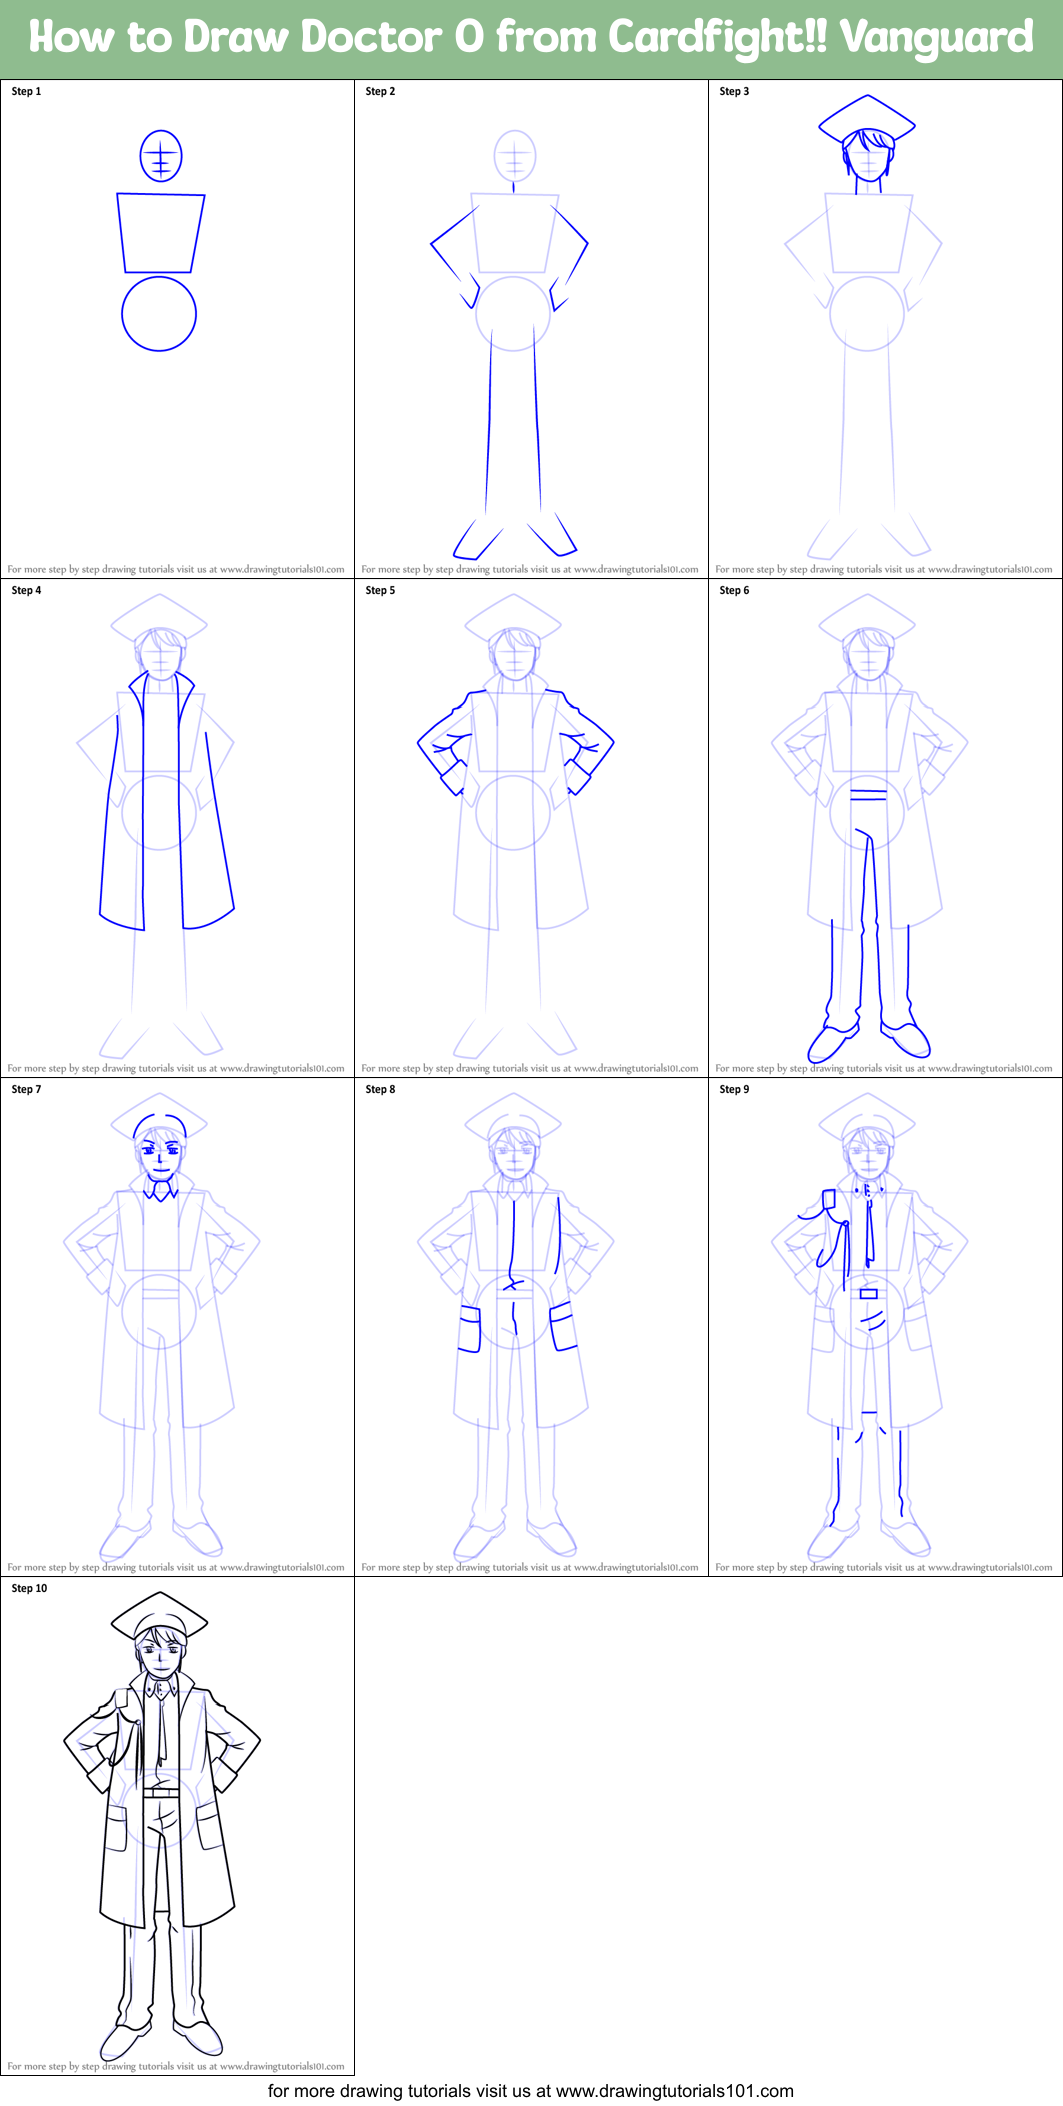Click the bottom 'for more drawing tutorials' footer text
The image size is (1063, 2106).
[x=531, y=2091]
